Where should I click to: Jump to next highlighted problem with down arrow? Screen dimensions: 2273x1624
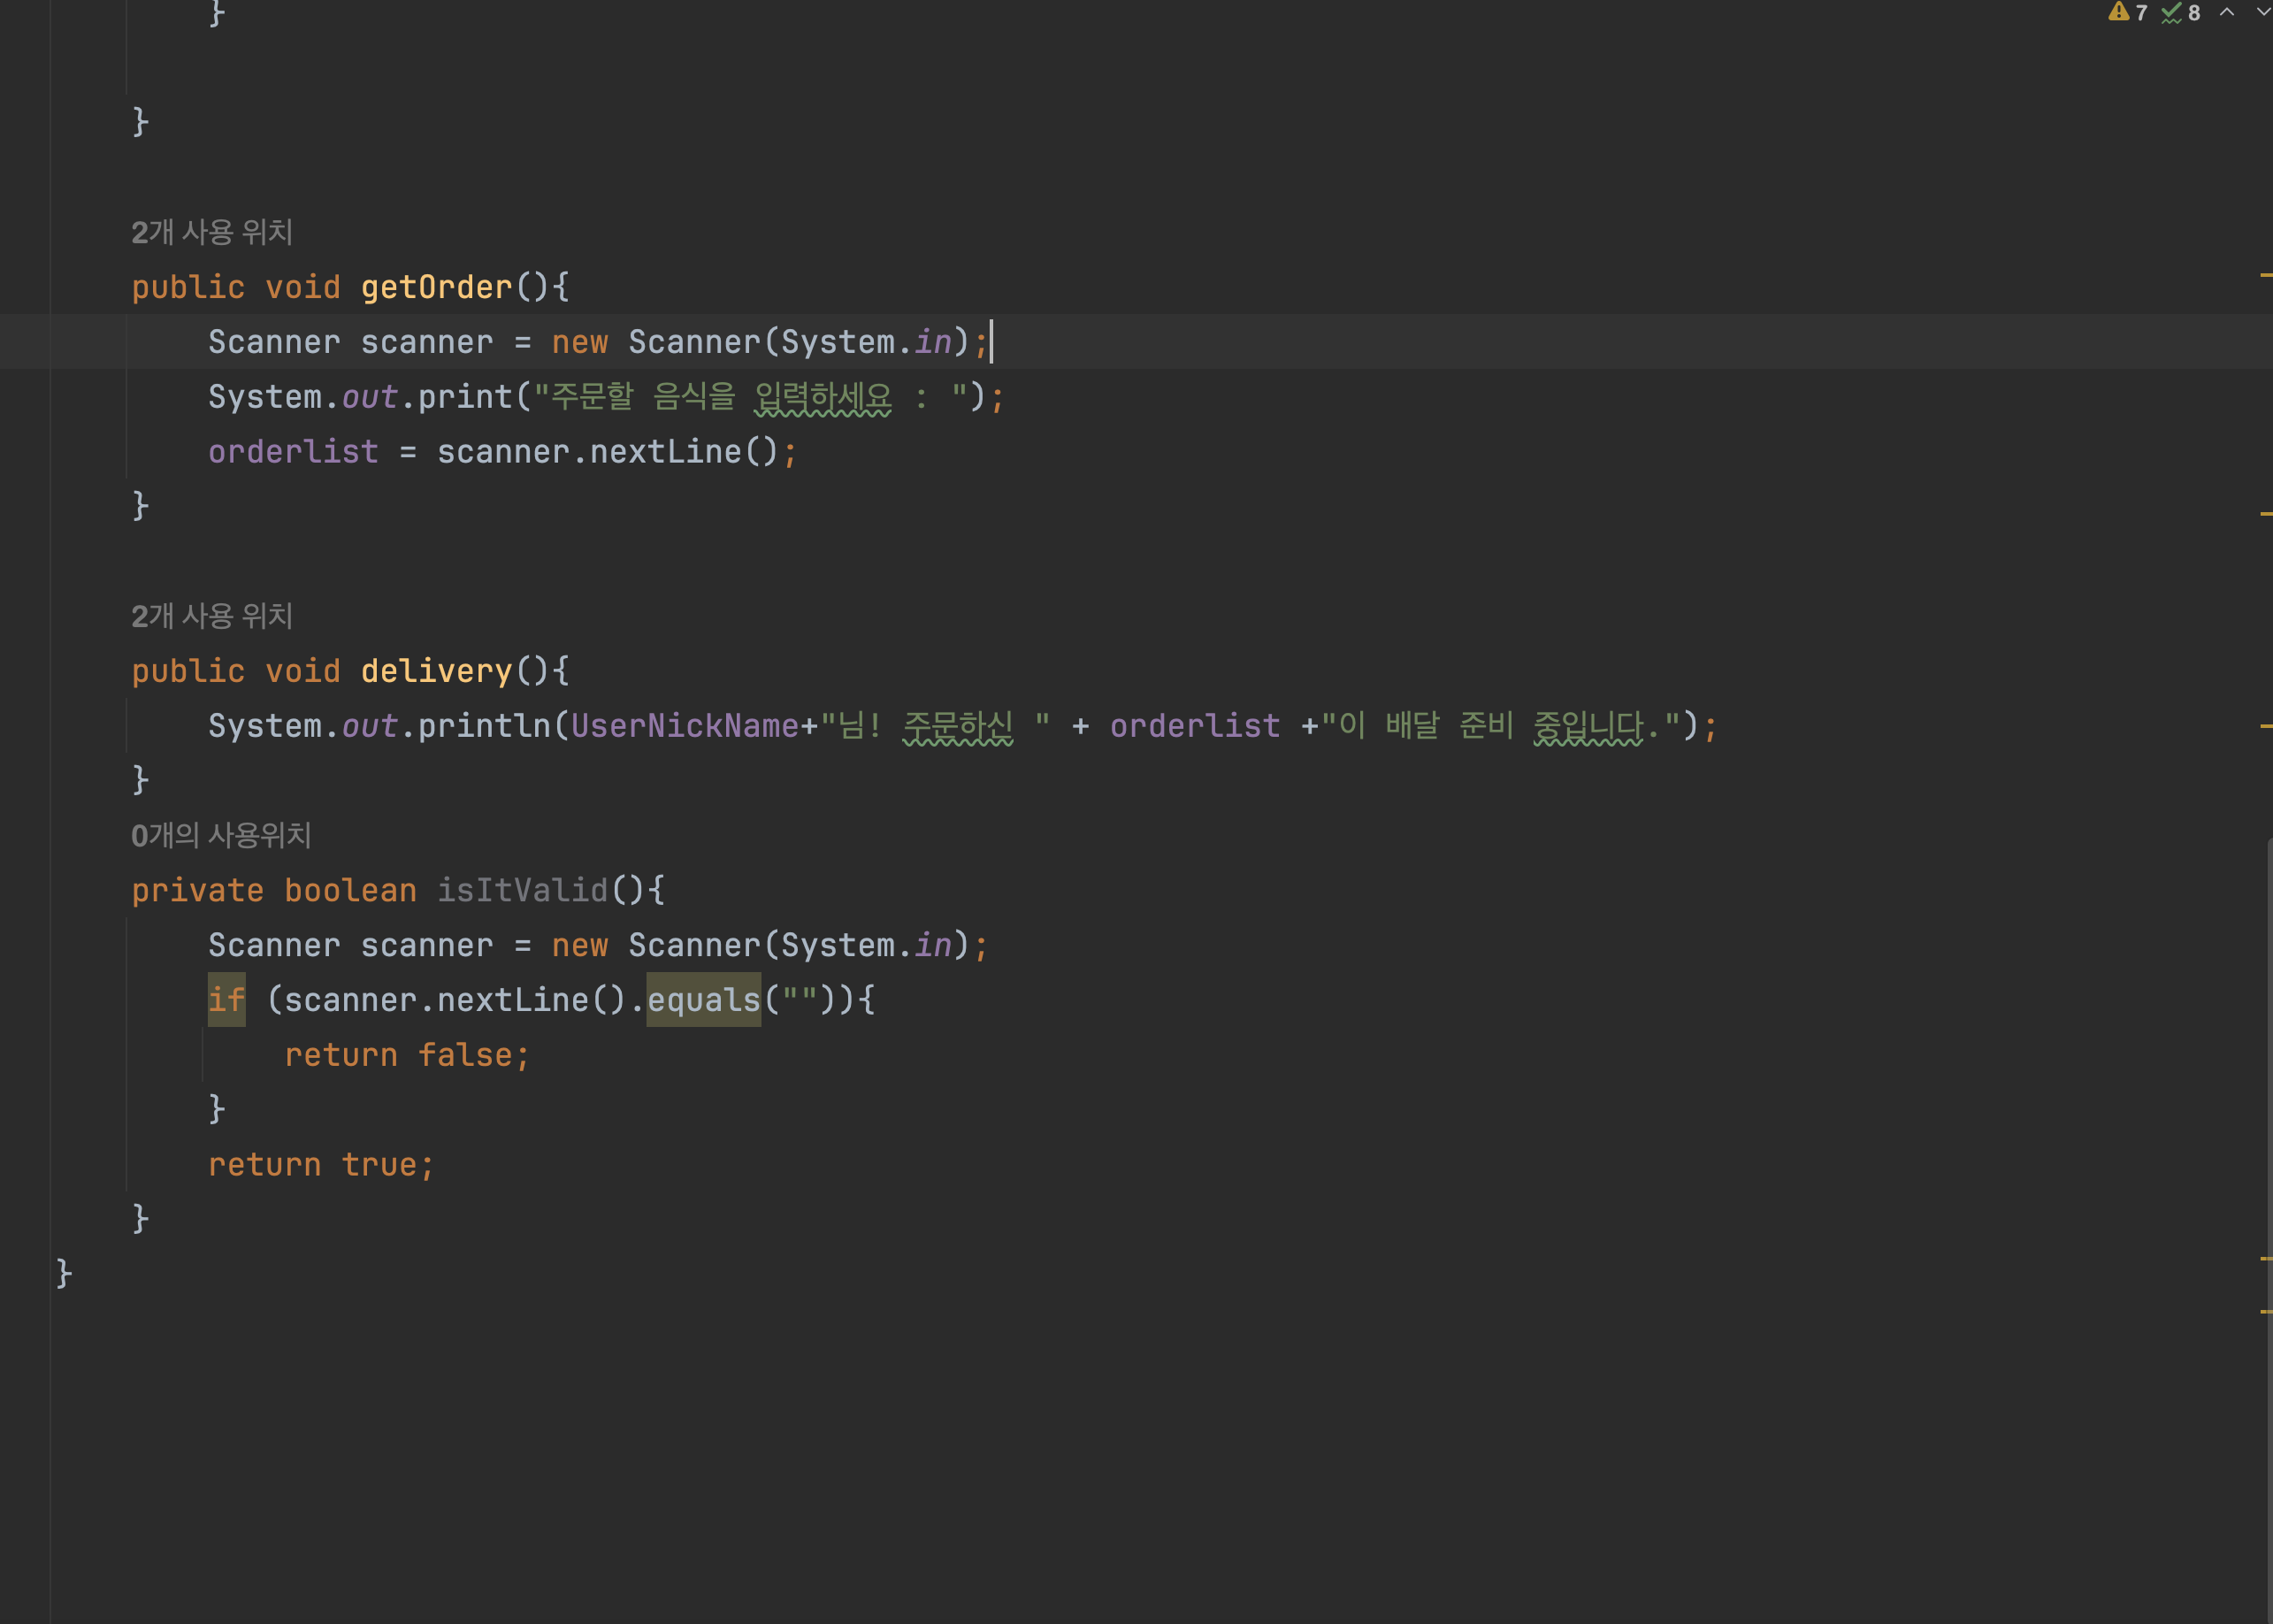click(2263, 12)
